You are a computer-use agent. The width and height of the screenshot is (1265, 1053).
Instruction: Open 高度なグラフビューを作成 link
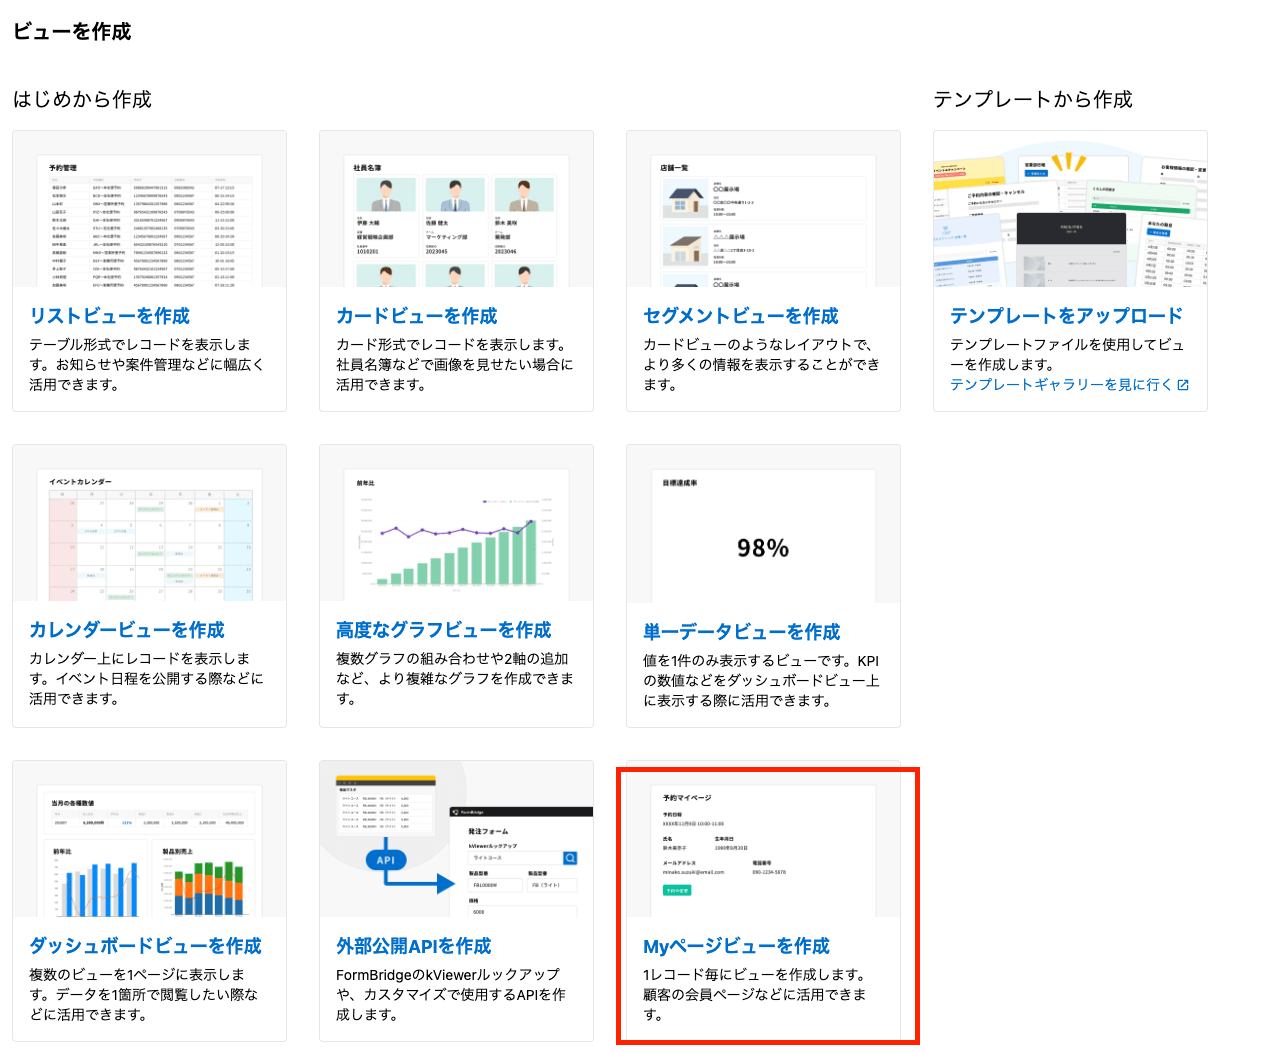(447, 631)
